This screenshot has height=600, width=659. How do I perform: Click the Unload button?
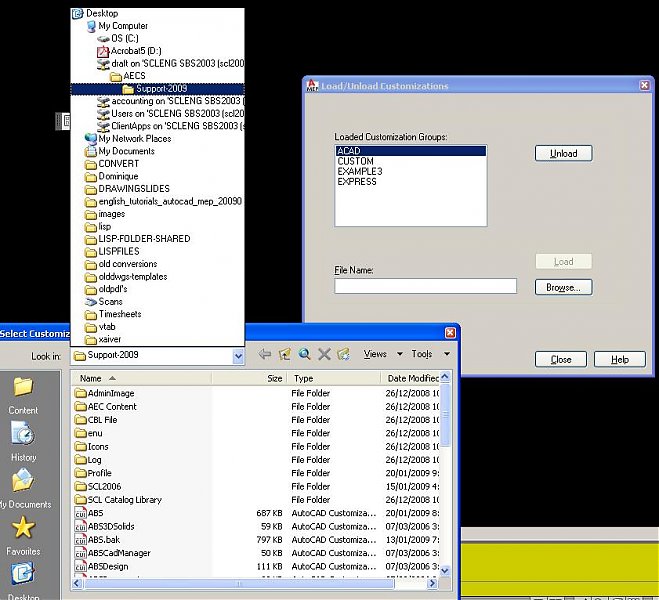click(x=564, y=153)
